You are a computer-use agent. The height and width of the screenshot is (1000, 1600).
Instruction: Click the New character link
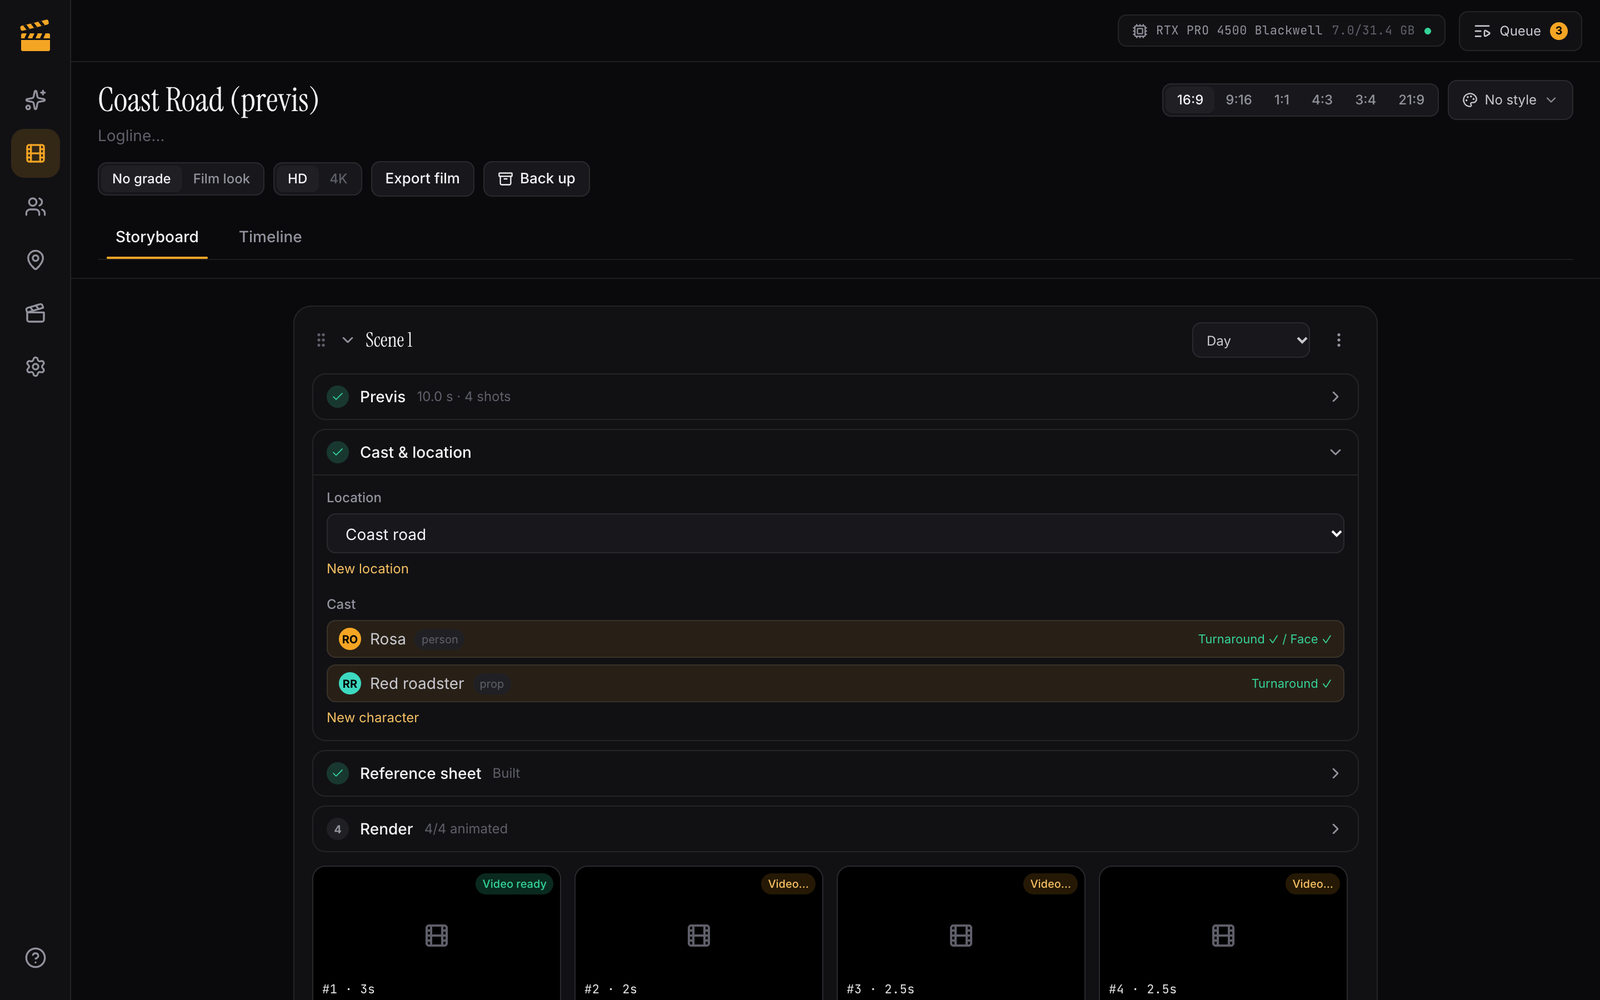[x=373, y=718]
